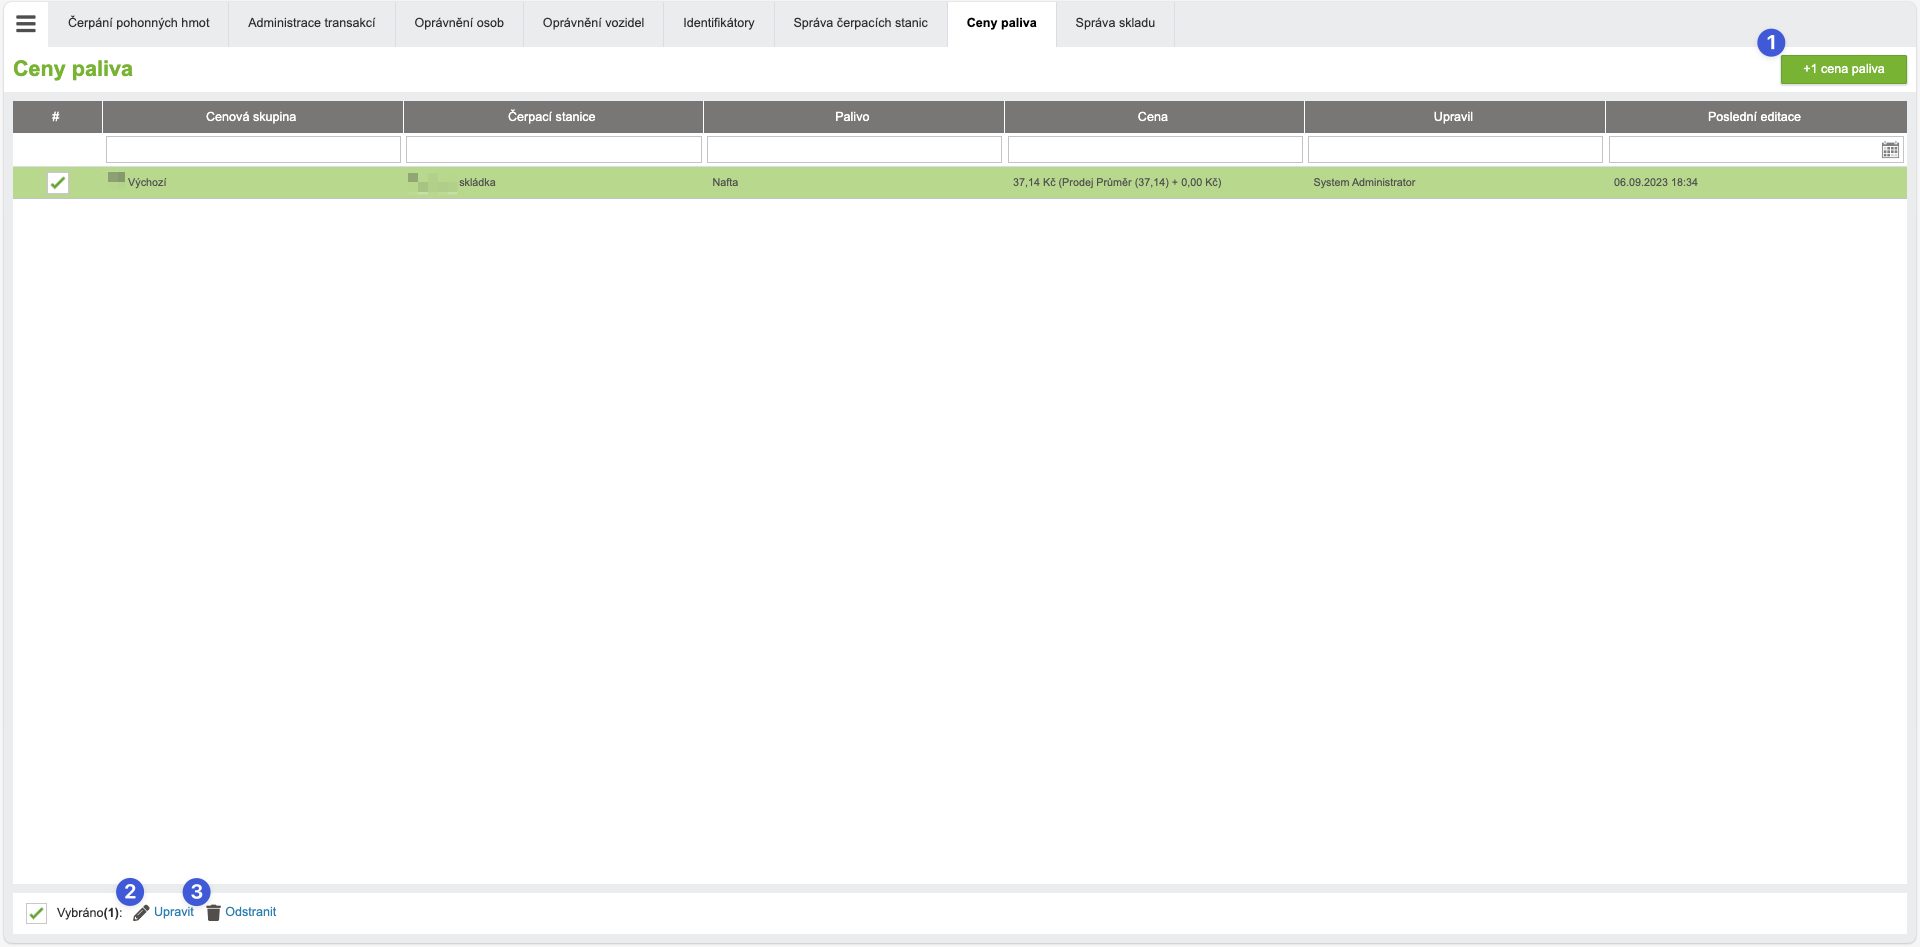Click the 06.09.2023 18:34 date cell
The image size is (1920, 947).
tap(1755, 183)
